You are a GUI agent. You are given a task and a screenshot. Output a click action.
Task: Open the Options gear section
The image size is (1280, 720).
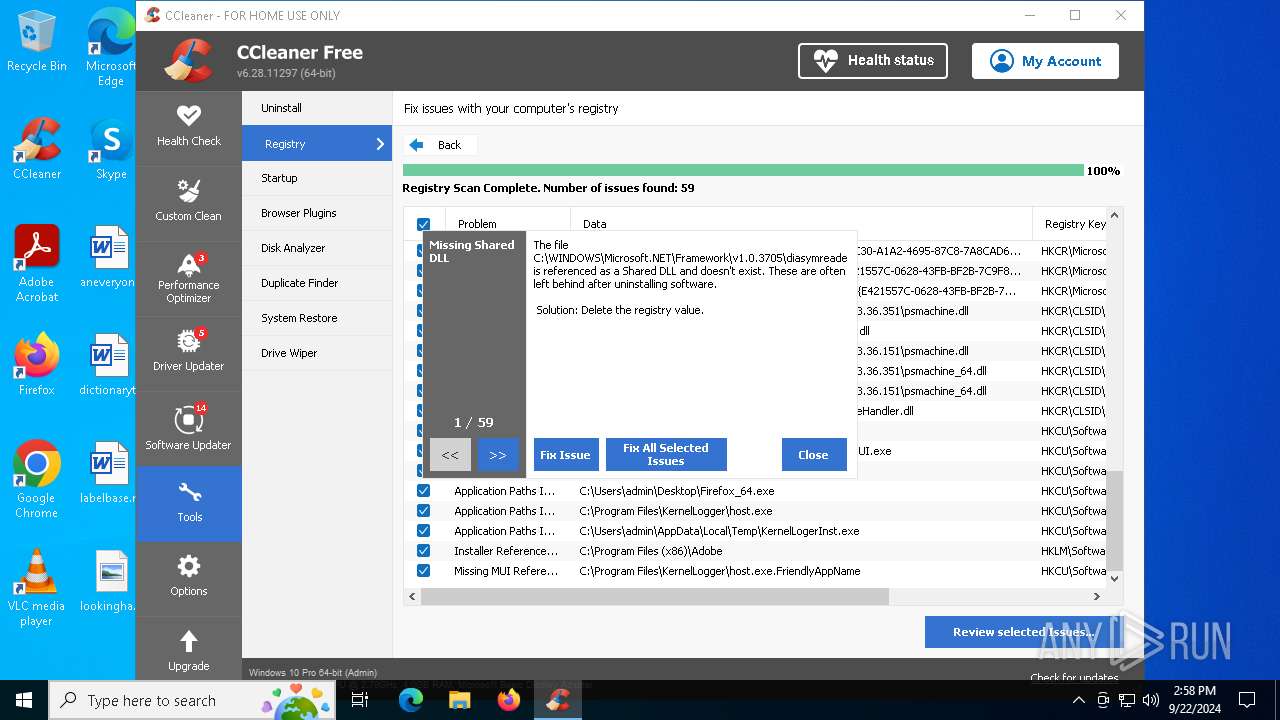coord(188,577)
